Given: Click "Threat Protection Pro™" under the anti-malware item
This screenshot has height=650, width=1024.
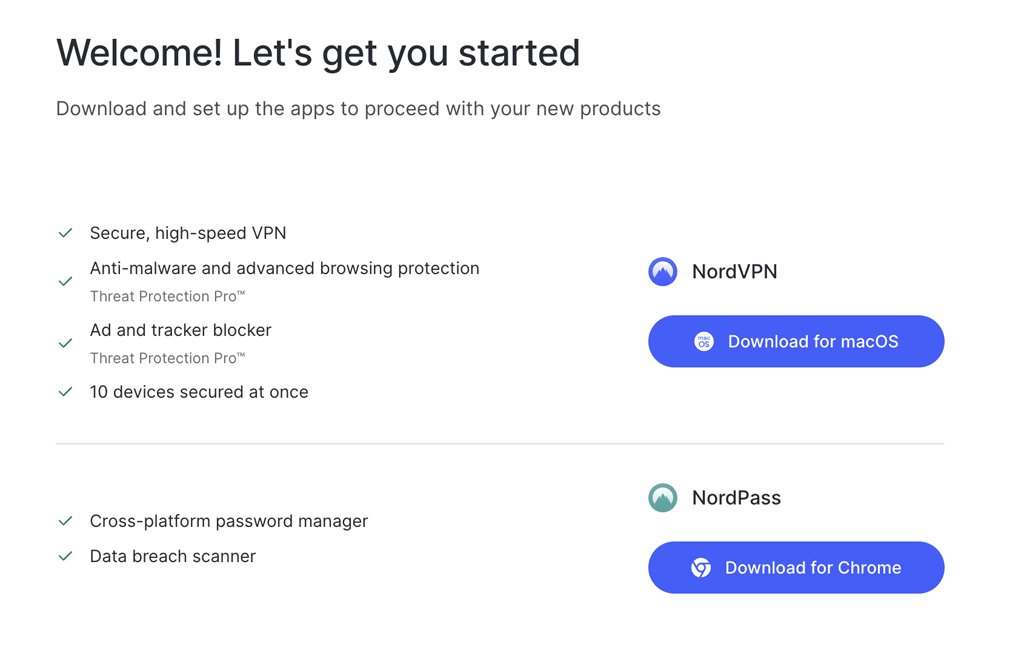Looking at the screenshot, I should [x=167, y=296].
